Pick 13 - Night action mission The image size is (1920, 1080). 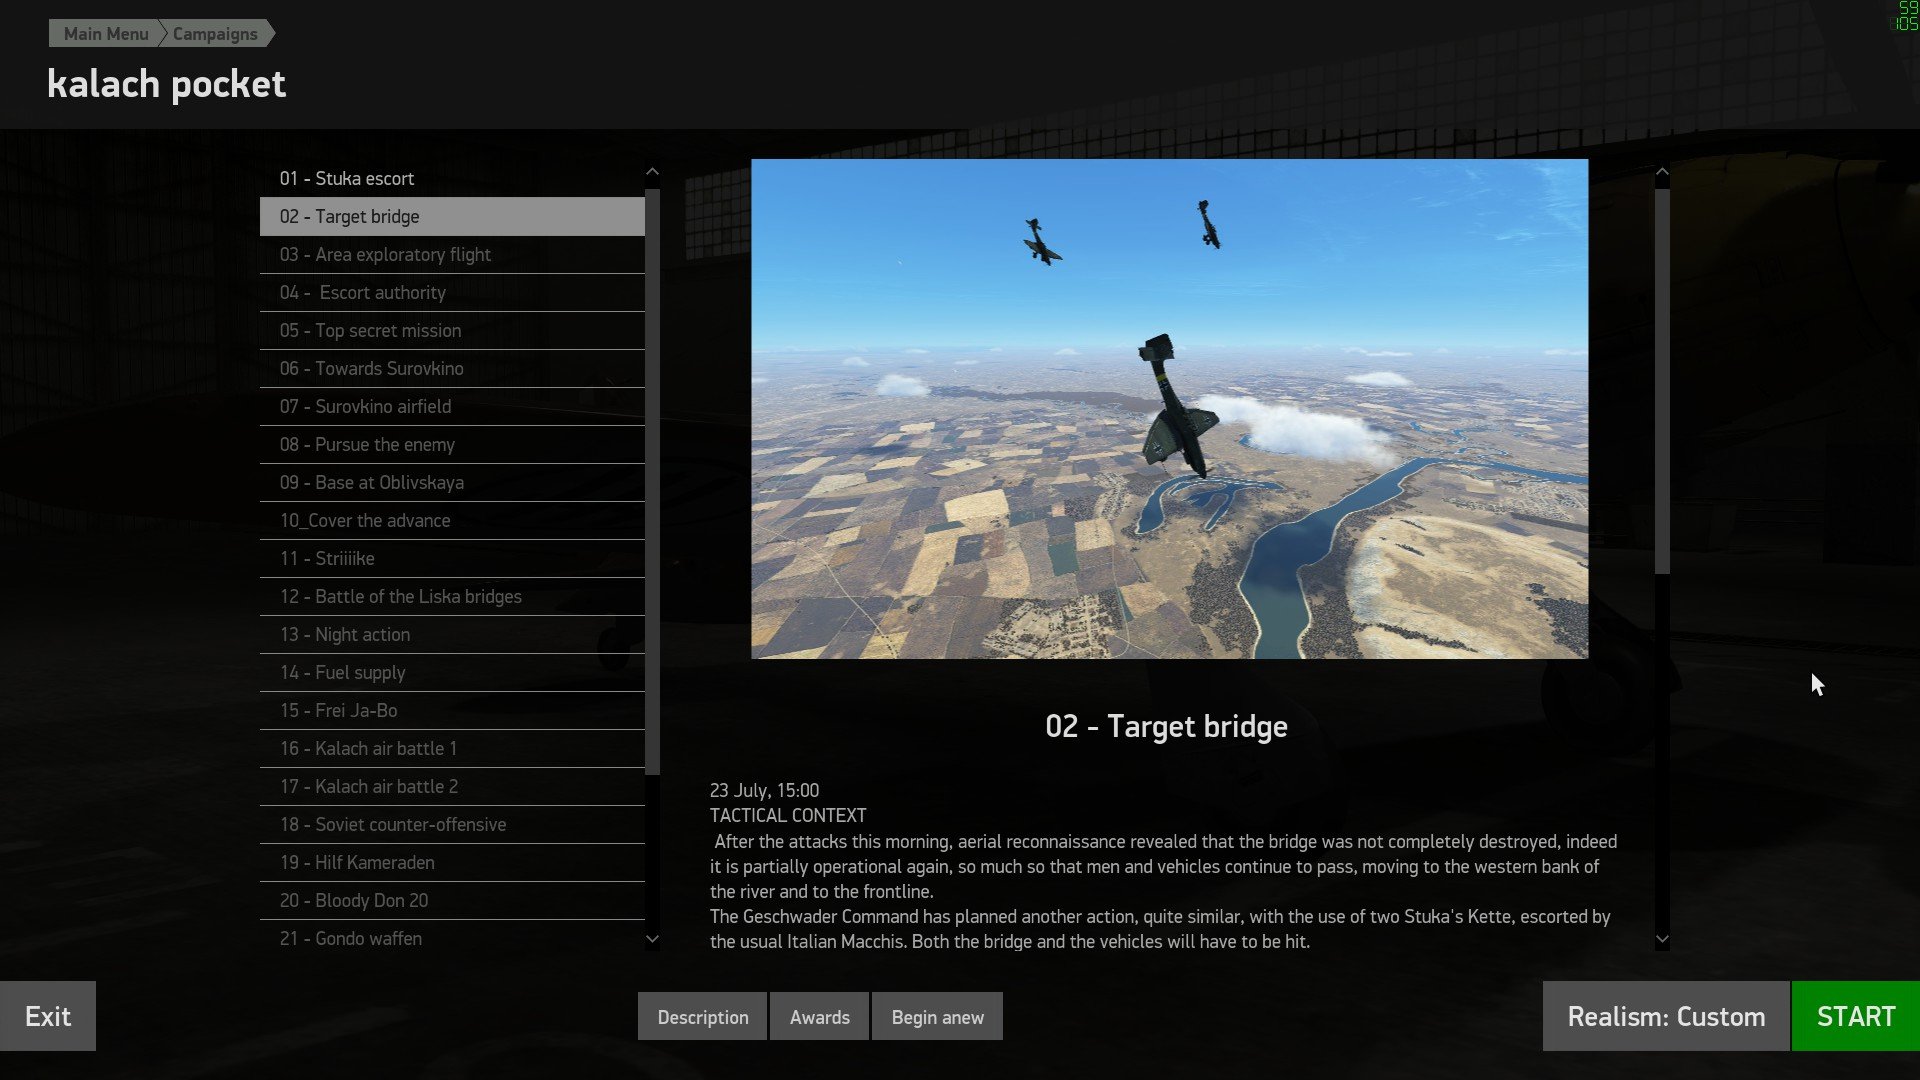(452, 634)
